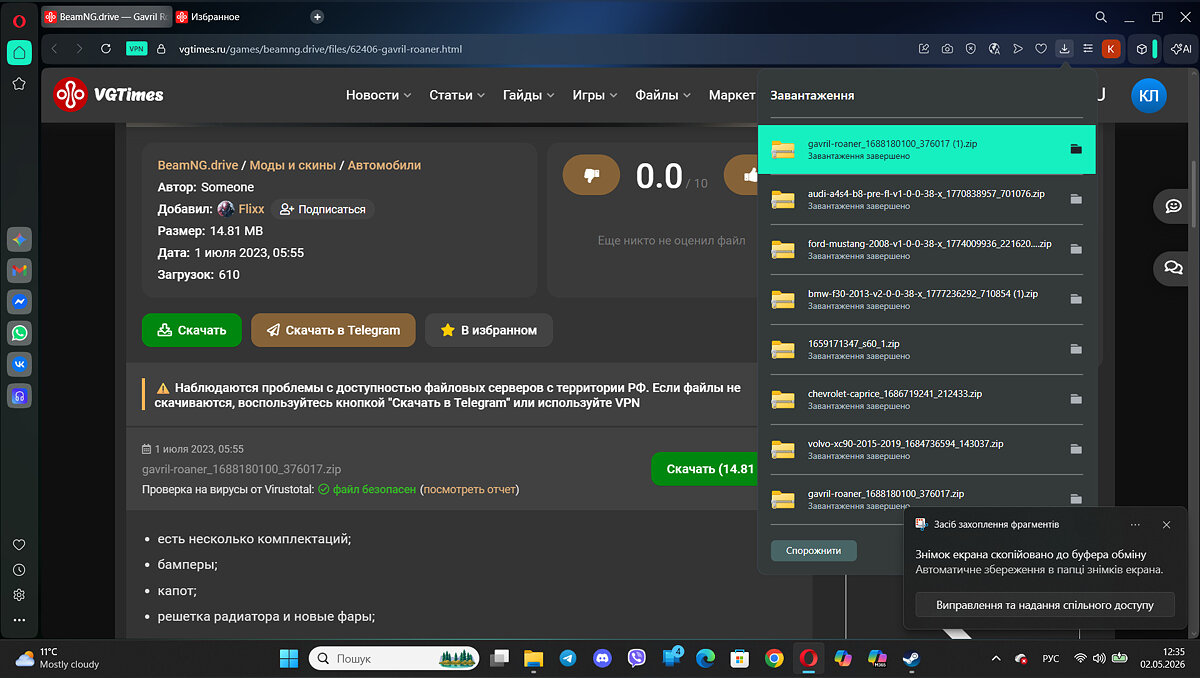Image resolution: width=1200 pixels, height=678 pixels.
Task: Open the sidebar history clock icon
Action: (x=19, y=570)
